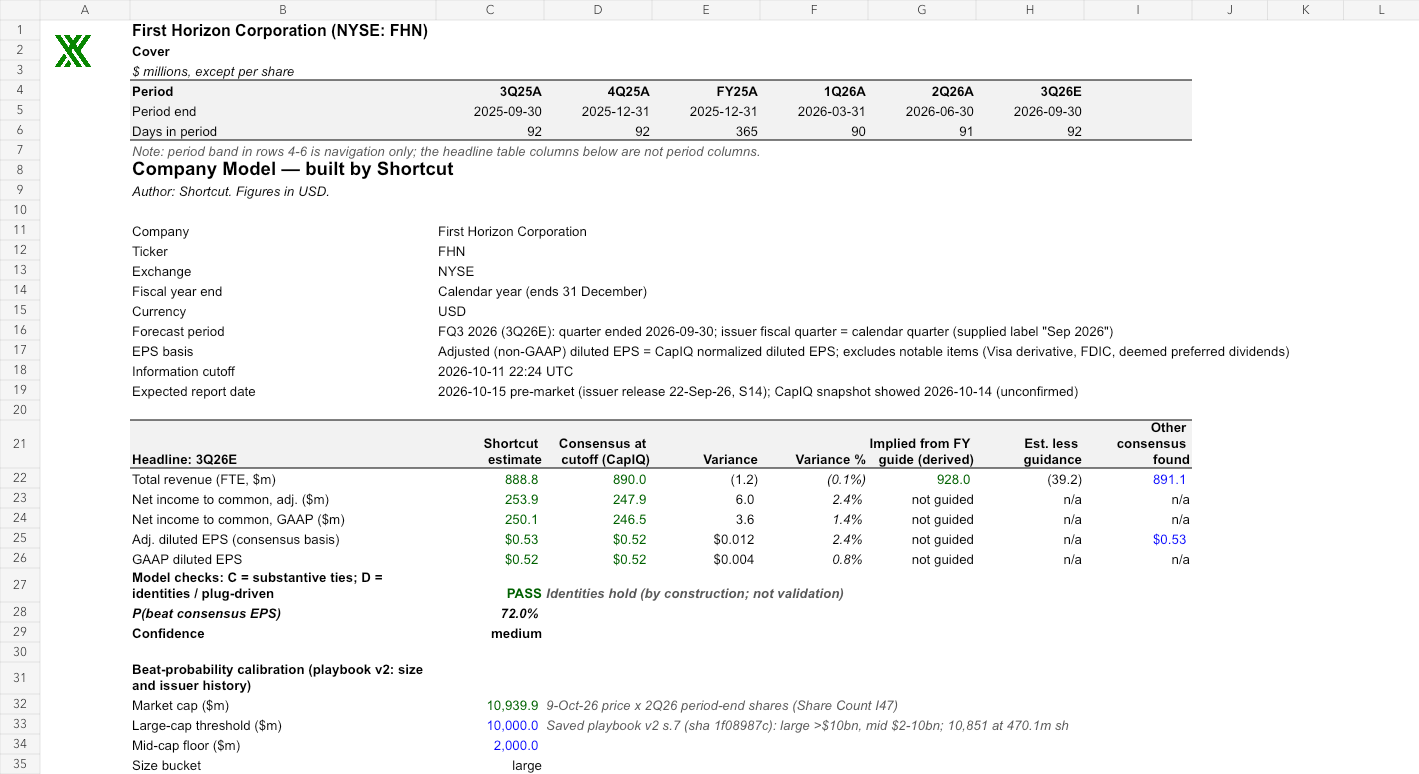Select the 'Headline: 3Q26E' table header

(185, 459)
